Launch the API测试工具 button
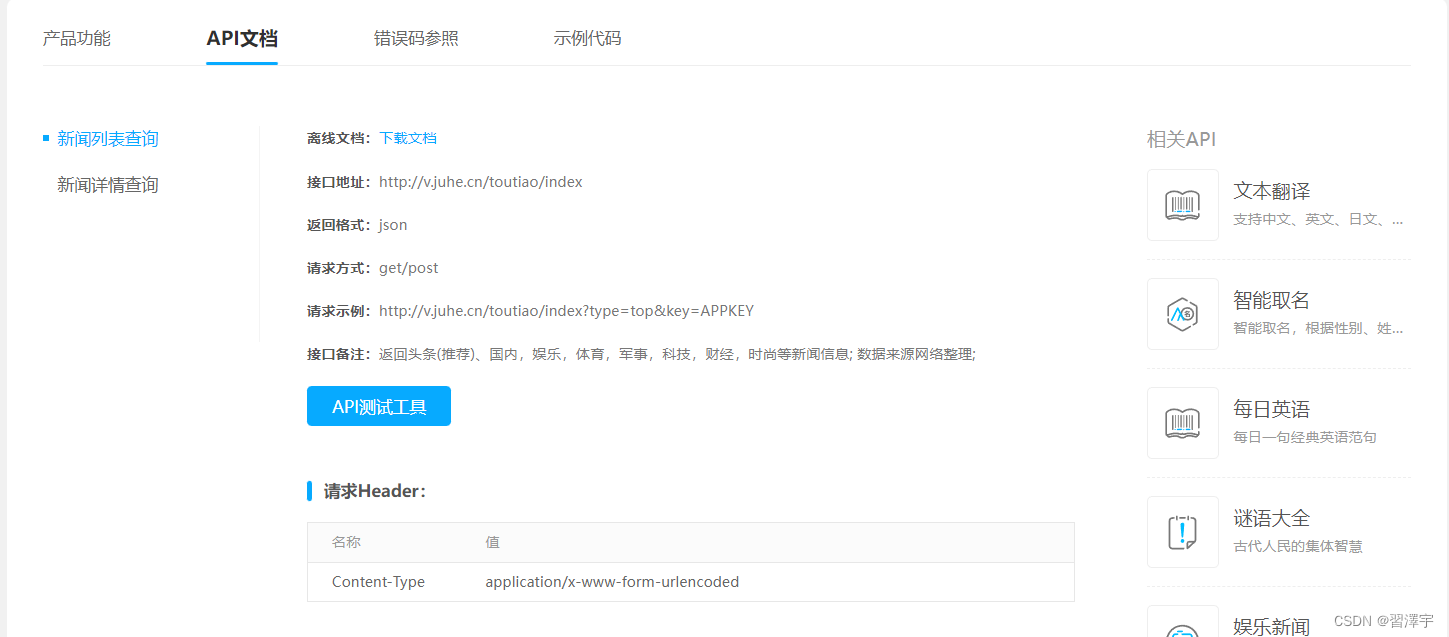This screenshot has width=1449, height=637. (x=379, y=406)
